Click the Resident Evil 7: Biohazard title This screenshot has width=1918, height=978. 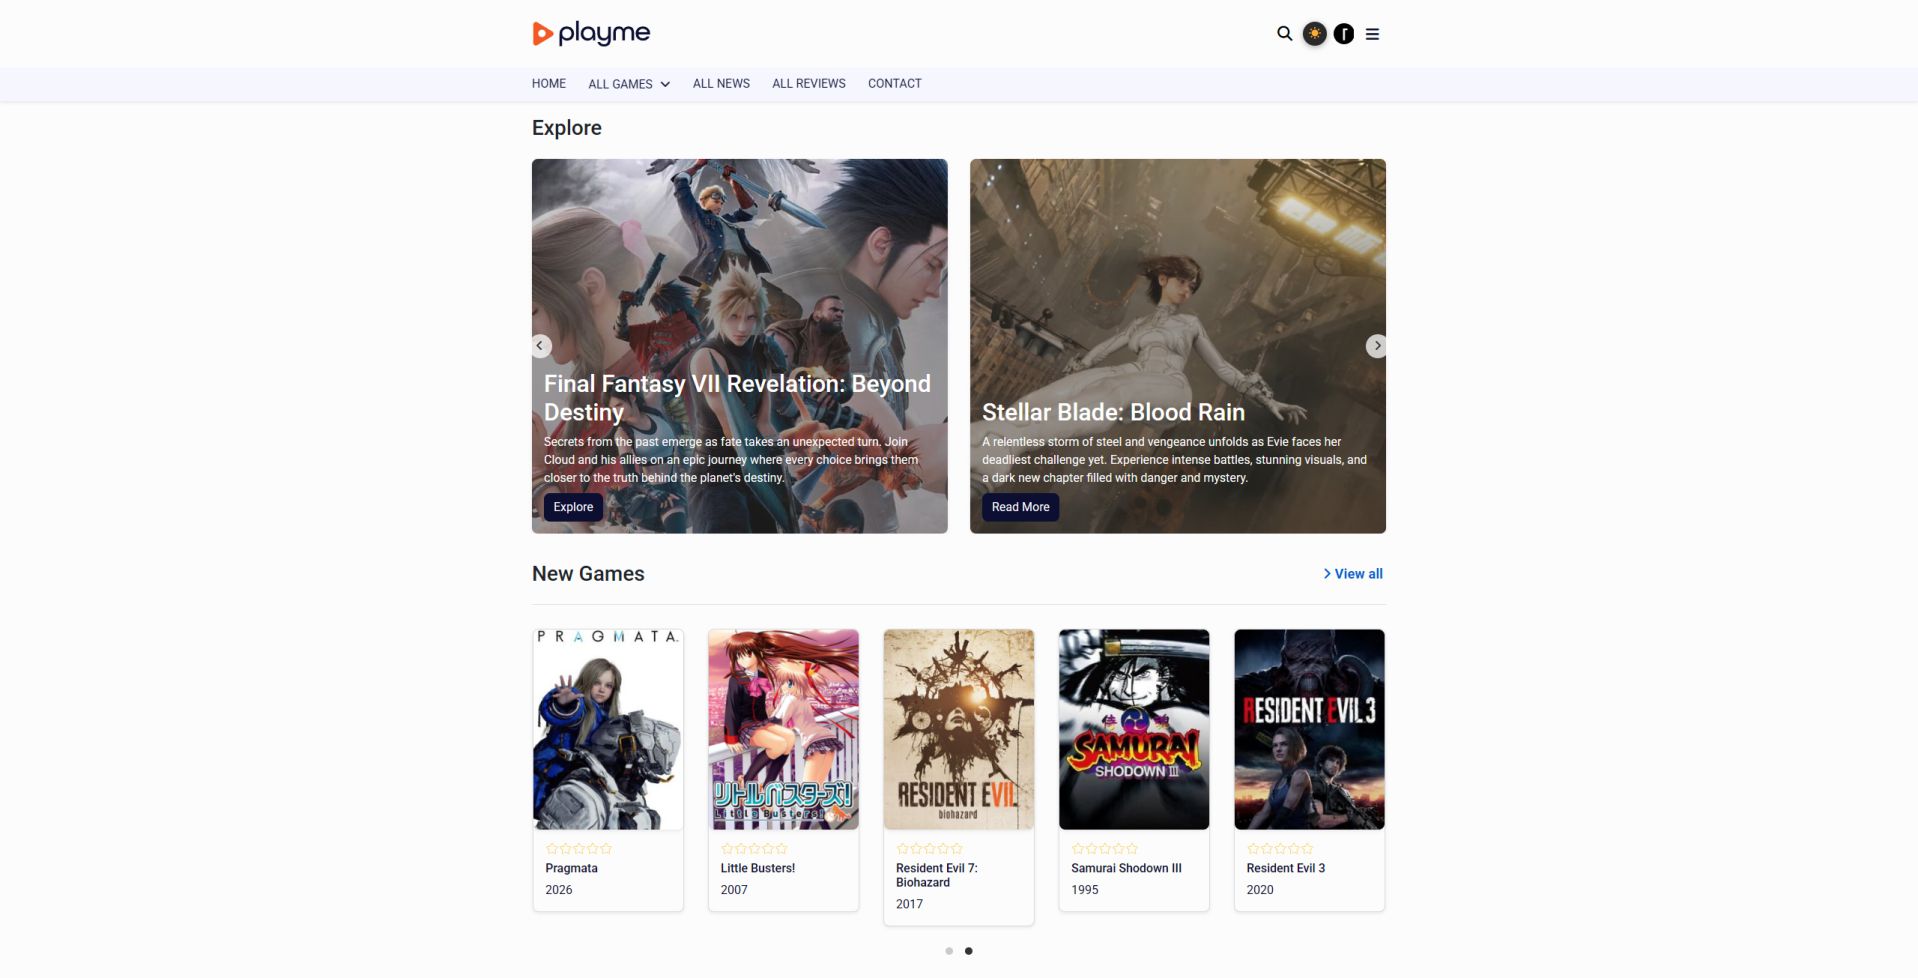coord(937,875)
